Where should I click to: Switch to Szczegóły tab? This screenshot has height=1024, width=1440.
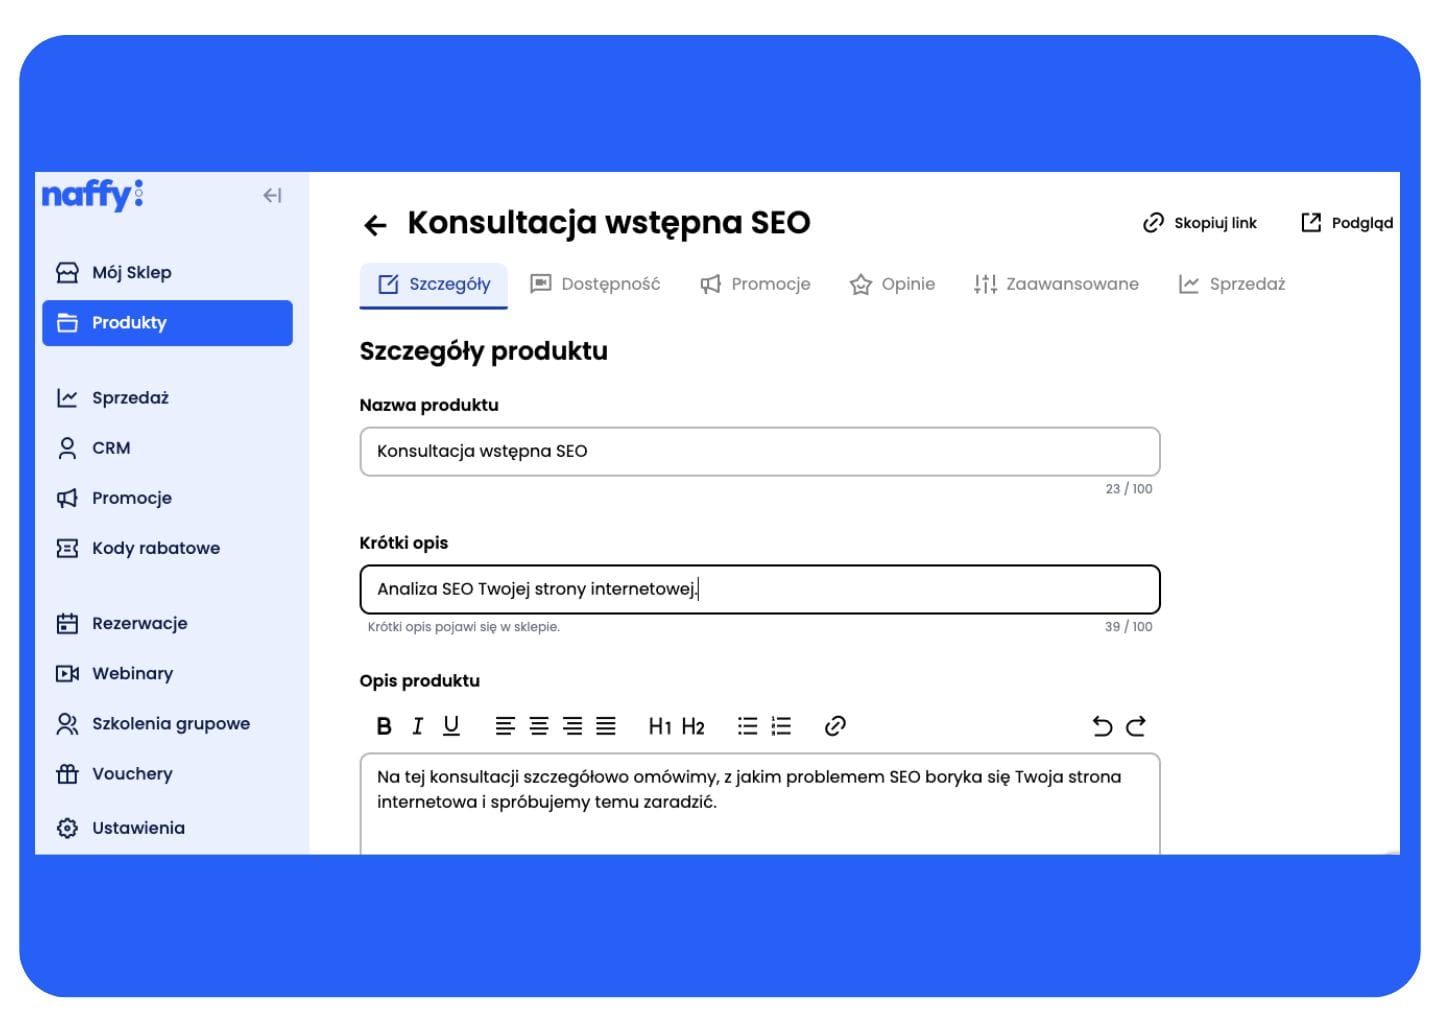[434, 284]
